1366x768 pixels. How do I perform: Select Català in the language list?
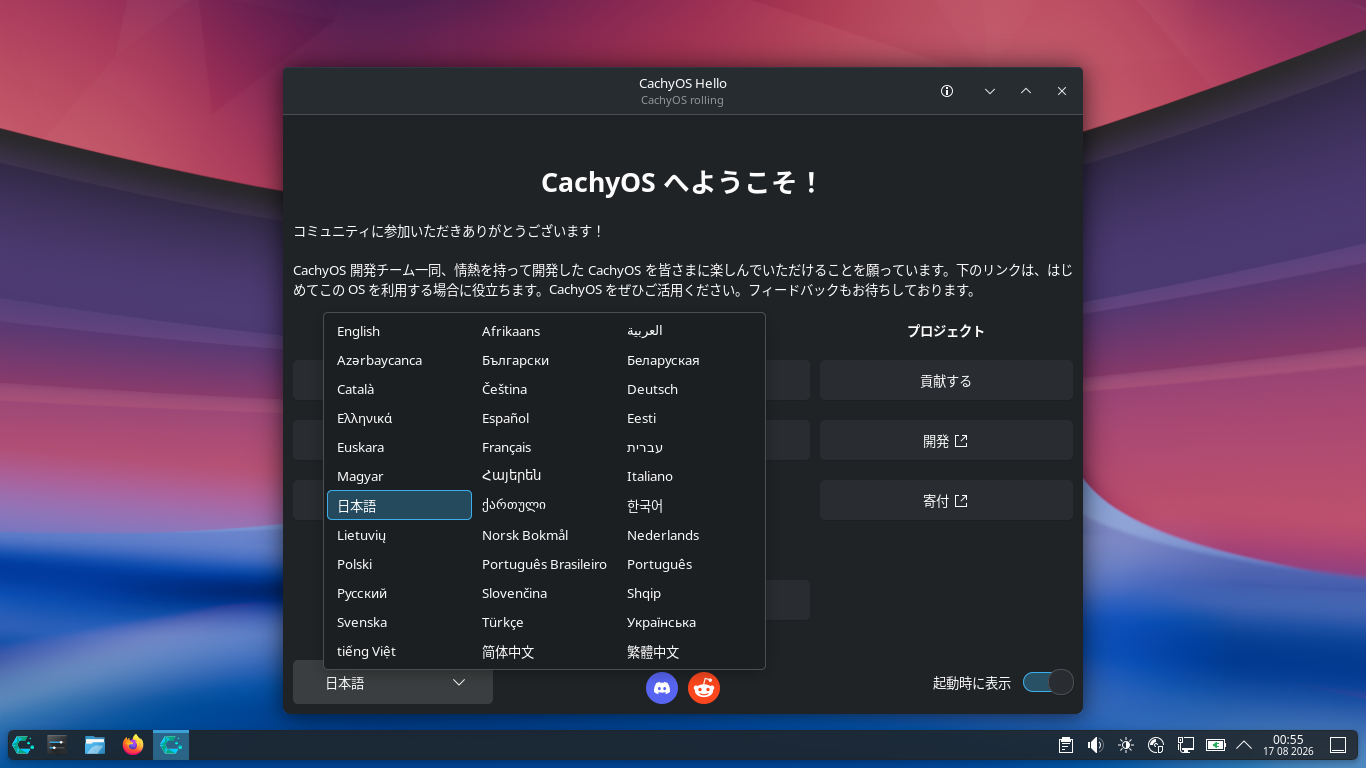tap(399, 389)
